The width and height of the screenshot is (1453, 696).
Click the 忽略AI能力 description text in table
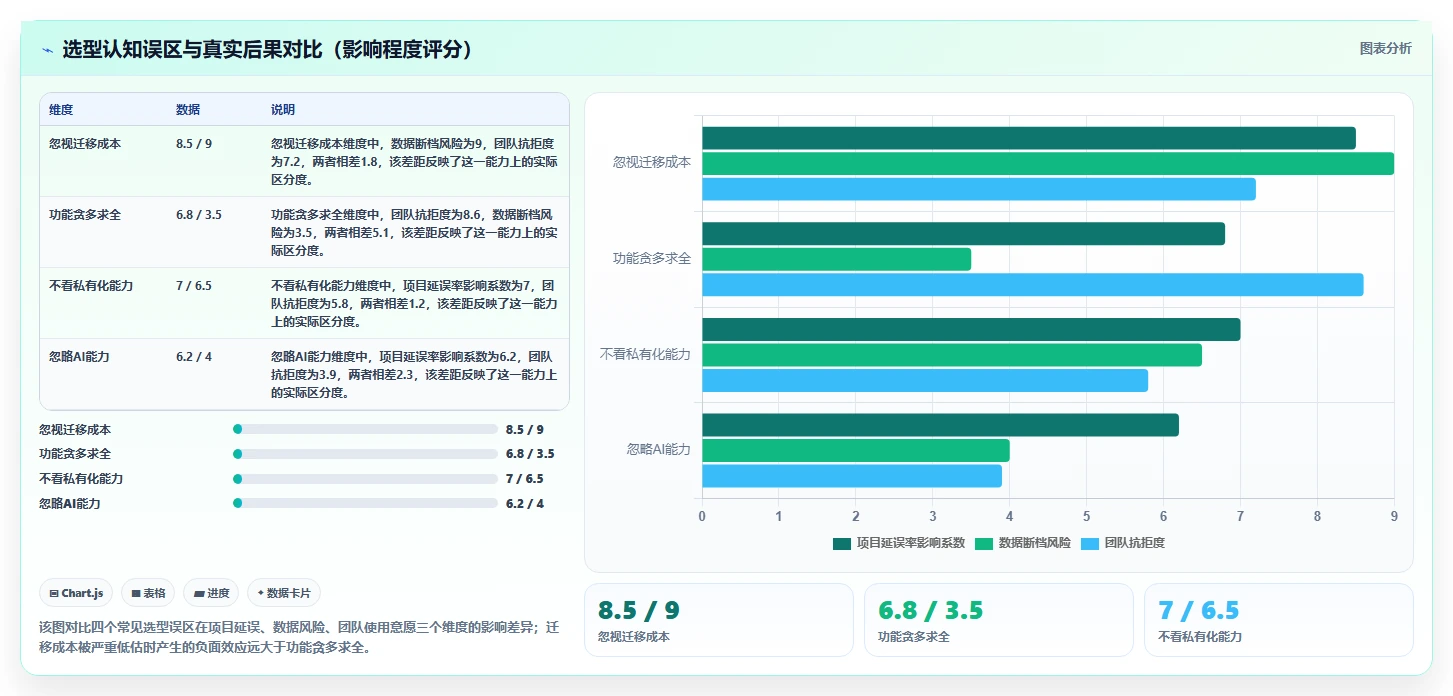coord(414,375)
